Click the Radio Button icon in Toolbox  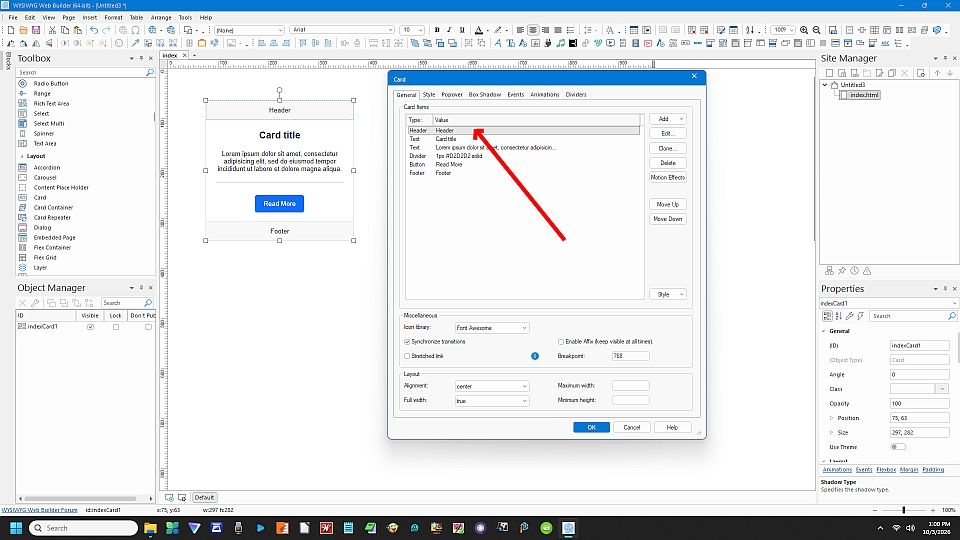[23, 83]
